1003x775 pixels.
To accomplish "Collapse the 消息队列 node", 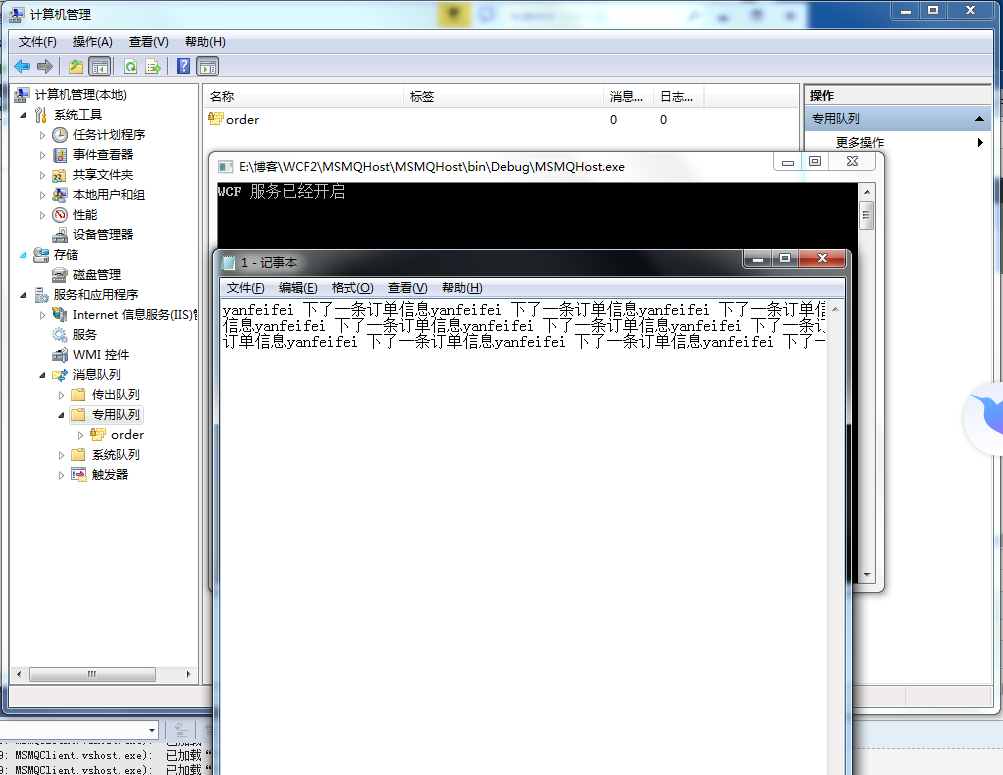I will (x=42, y=375).
